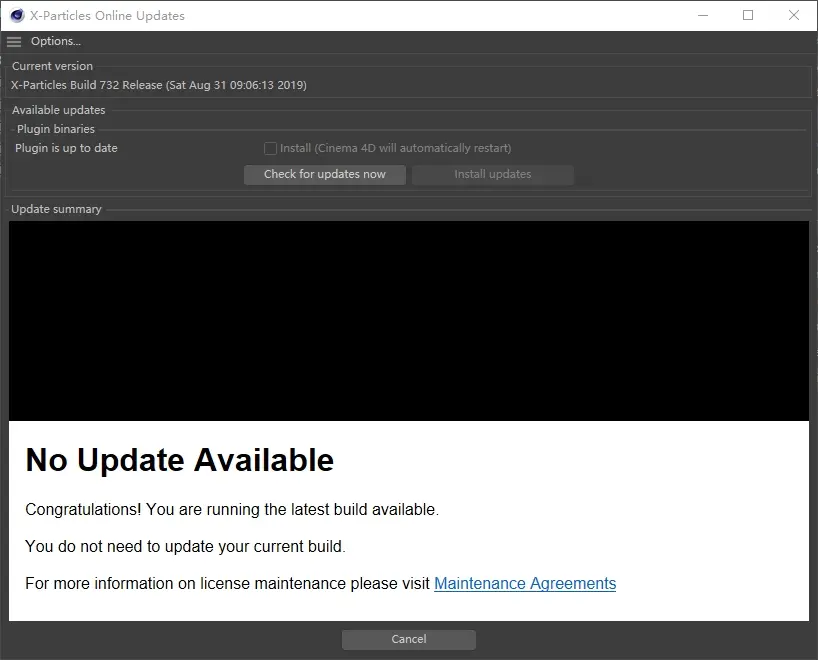Click the No Update Available heading
Image resolution: width=818 pixels, height=660 pixels.
click(x=179, y=460)
